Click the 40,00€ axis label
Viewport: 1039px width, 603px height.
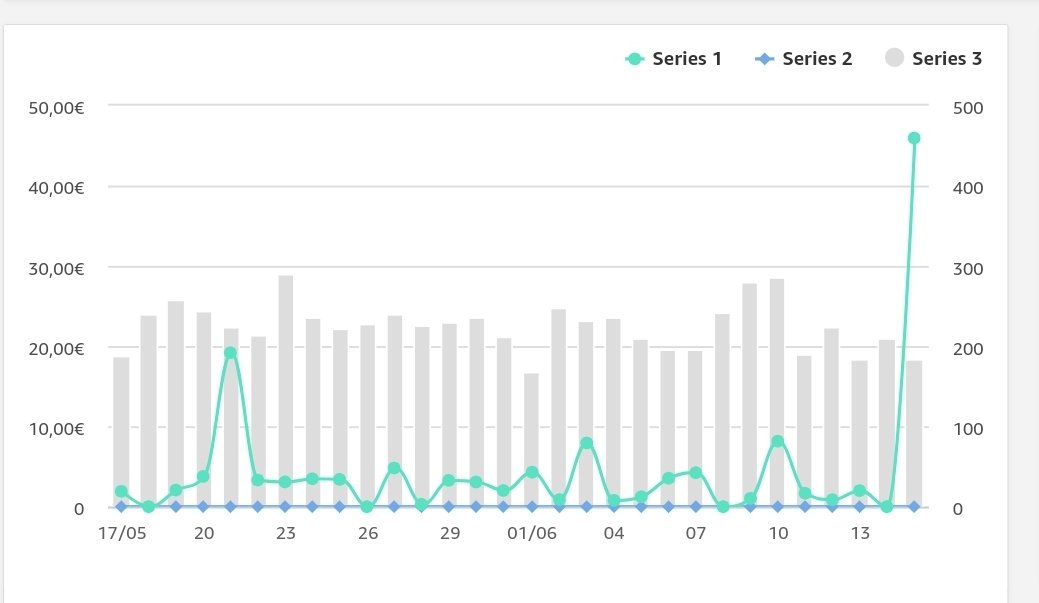tap(56, 188)
